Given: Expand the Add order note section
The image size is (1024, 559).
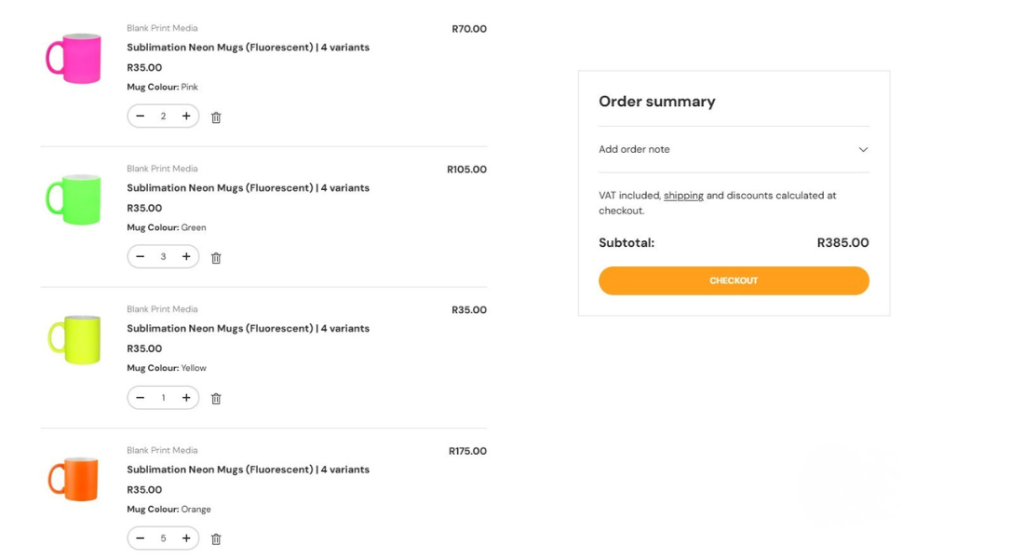Looking at the screenshot, I should [733, 149].
